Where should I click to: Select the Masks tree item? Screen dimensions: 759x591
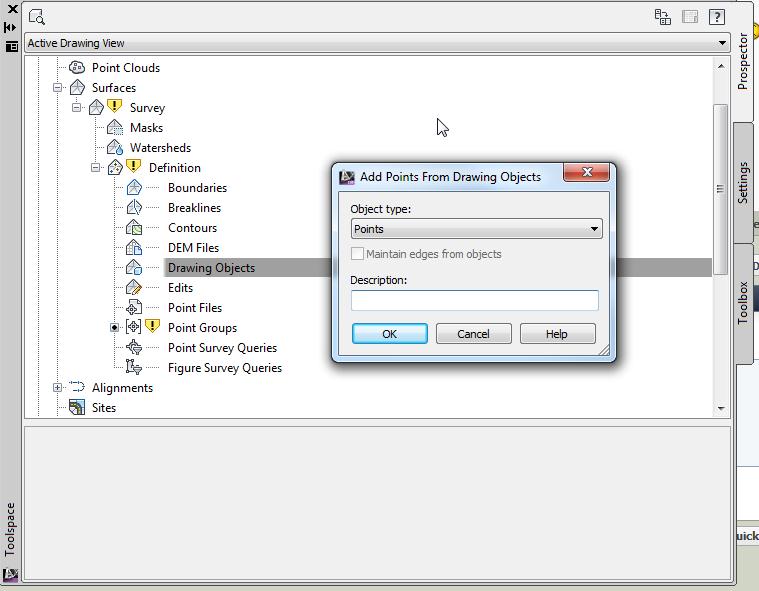(x=147, y=128)
